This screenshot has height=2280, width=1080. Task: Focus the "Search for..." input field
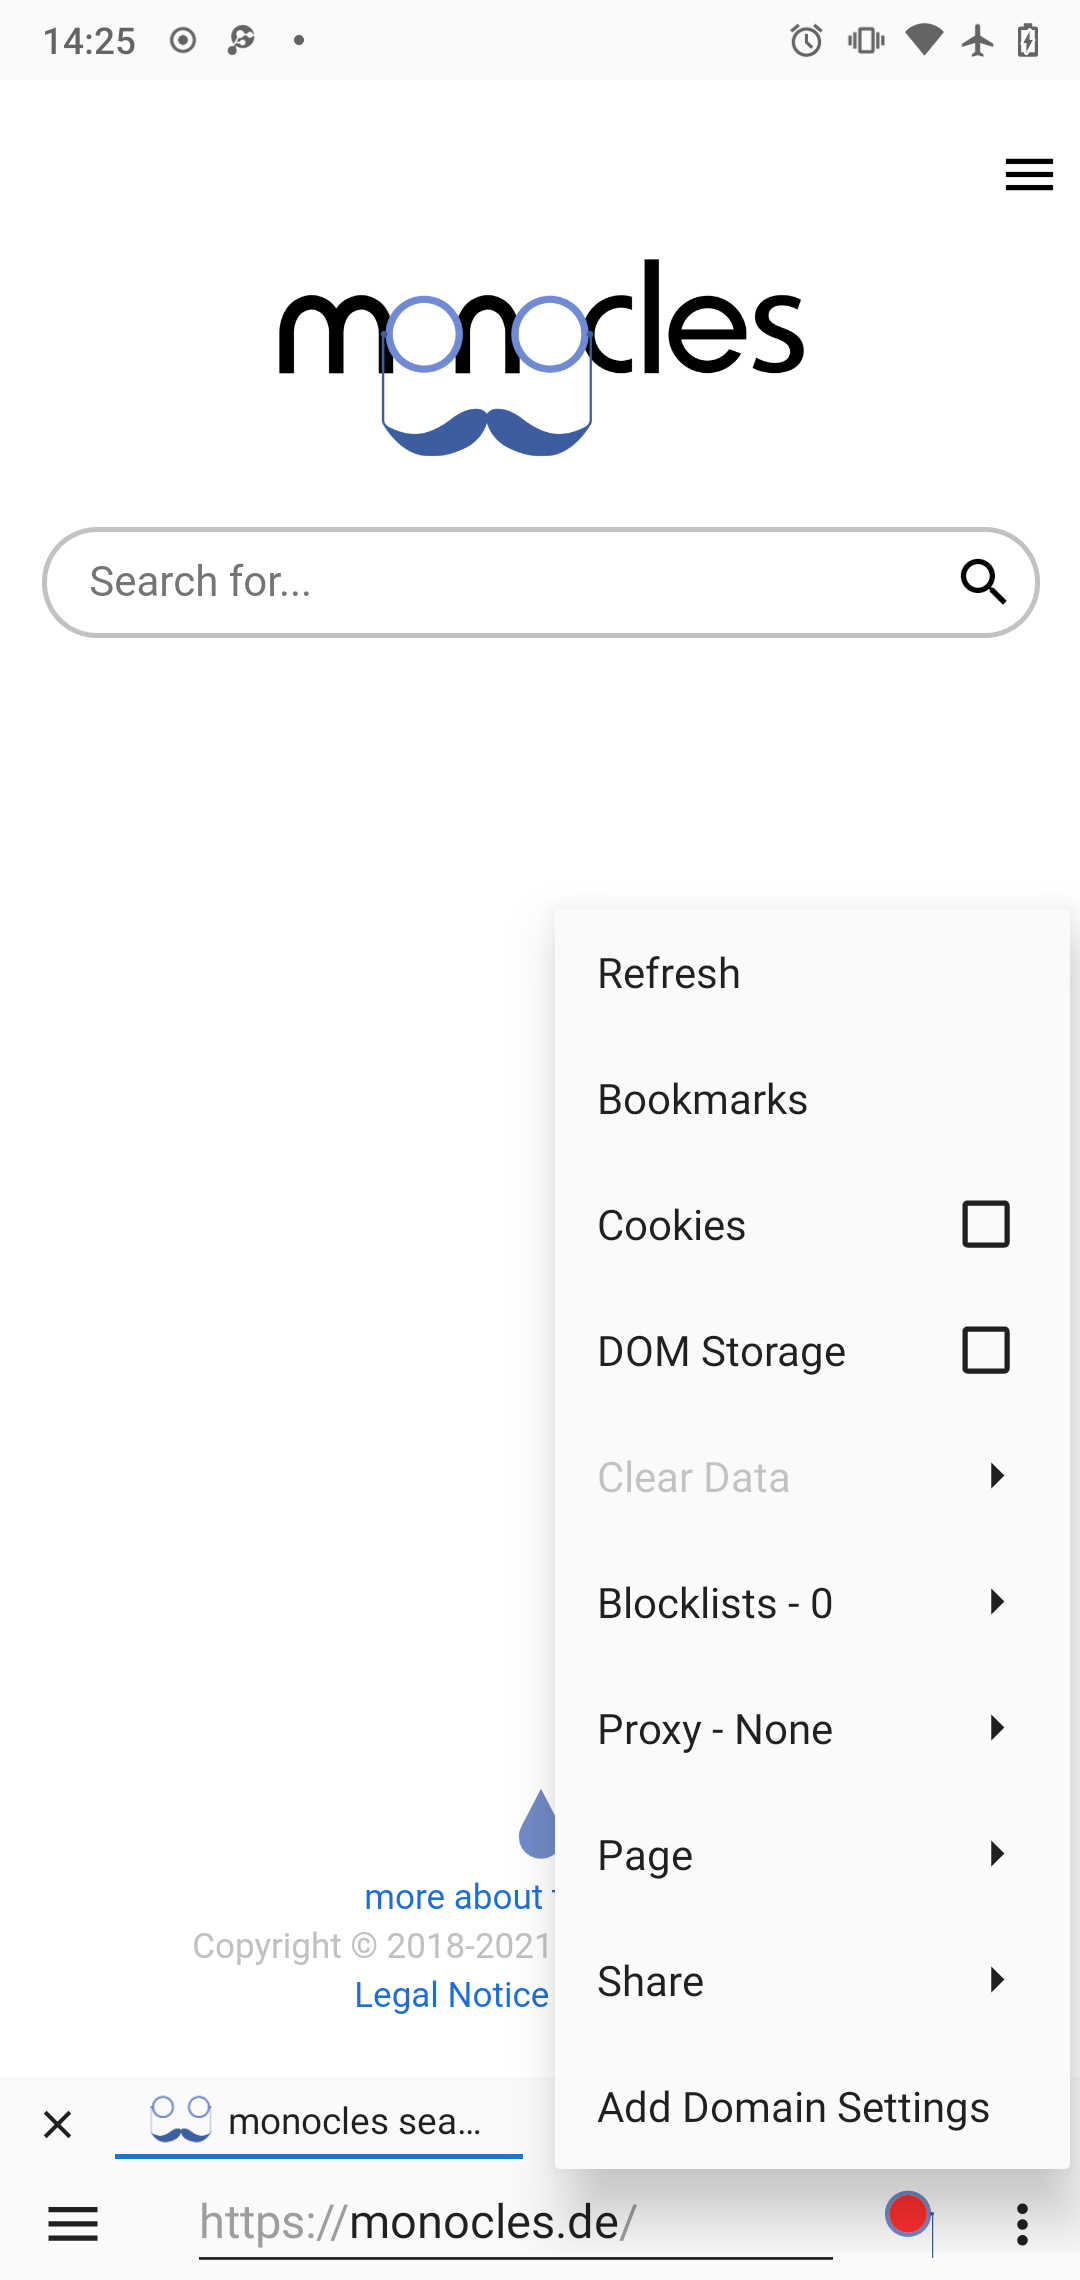point(500,582)
